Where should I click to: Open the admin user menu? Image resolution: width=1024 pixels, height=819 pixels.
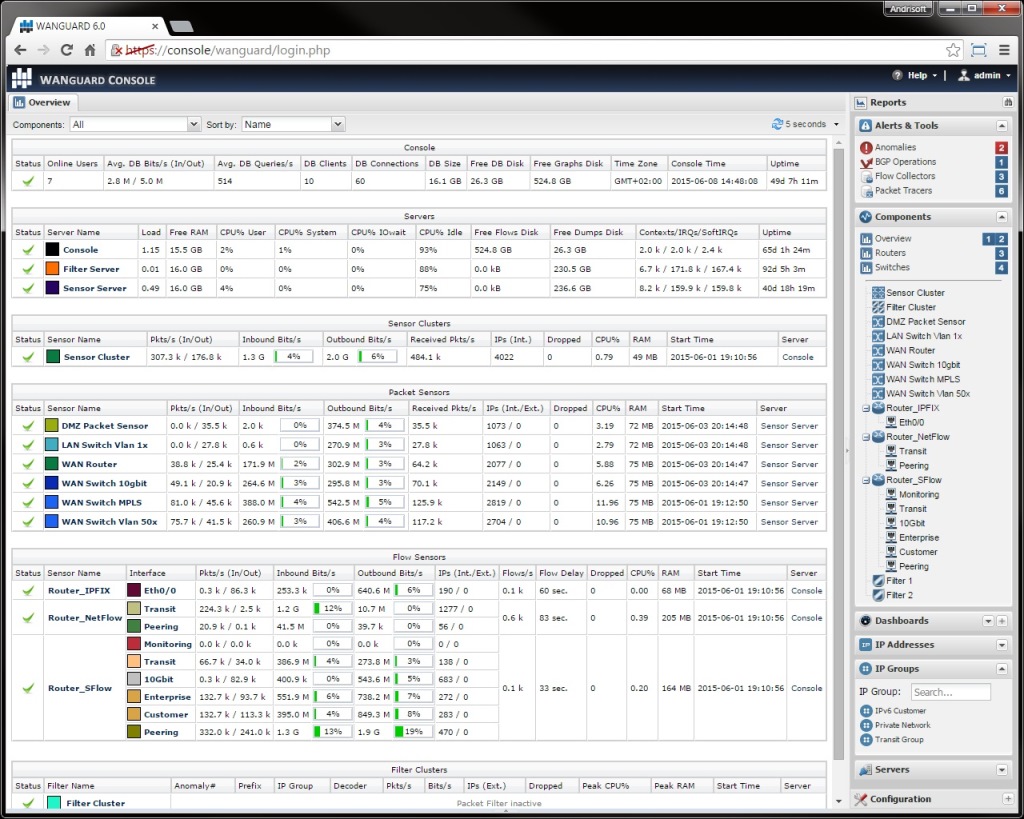pyautogui.click(x=984, y=76)
